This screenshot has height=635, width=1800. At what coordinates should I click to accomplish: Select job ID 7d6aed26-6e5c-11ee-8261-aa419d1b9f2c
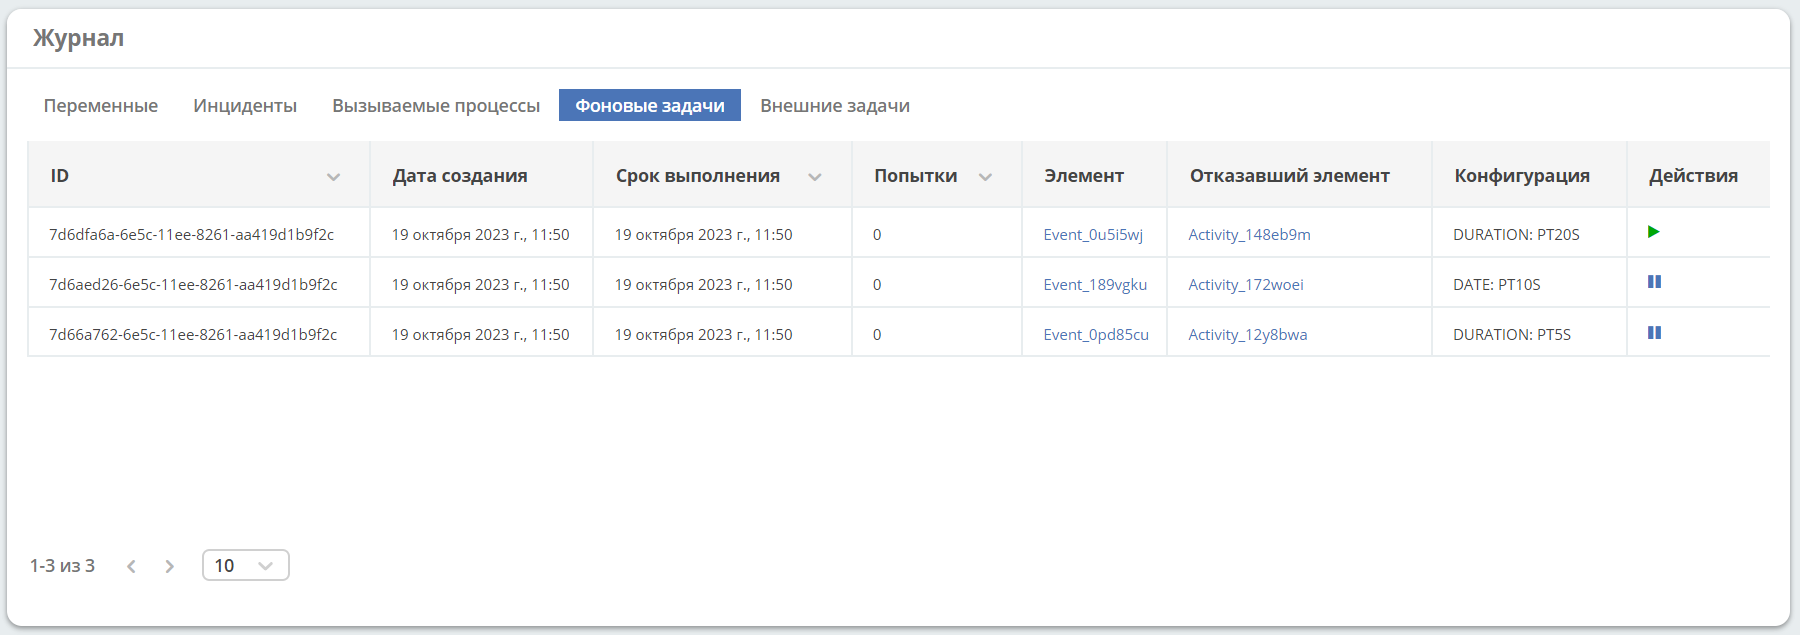[193, 284]
